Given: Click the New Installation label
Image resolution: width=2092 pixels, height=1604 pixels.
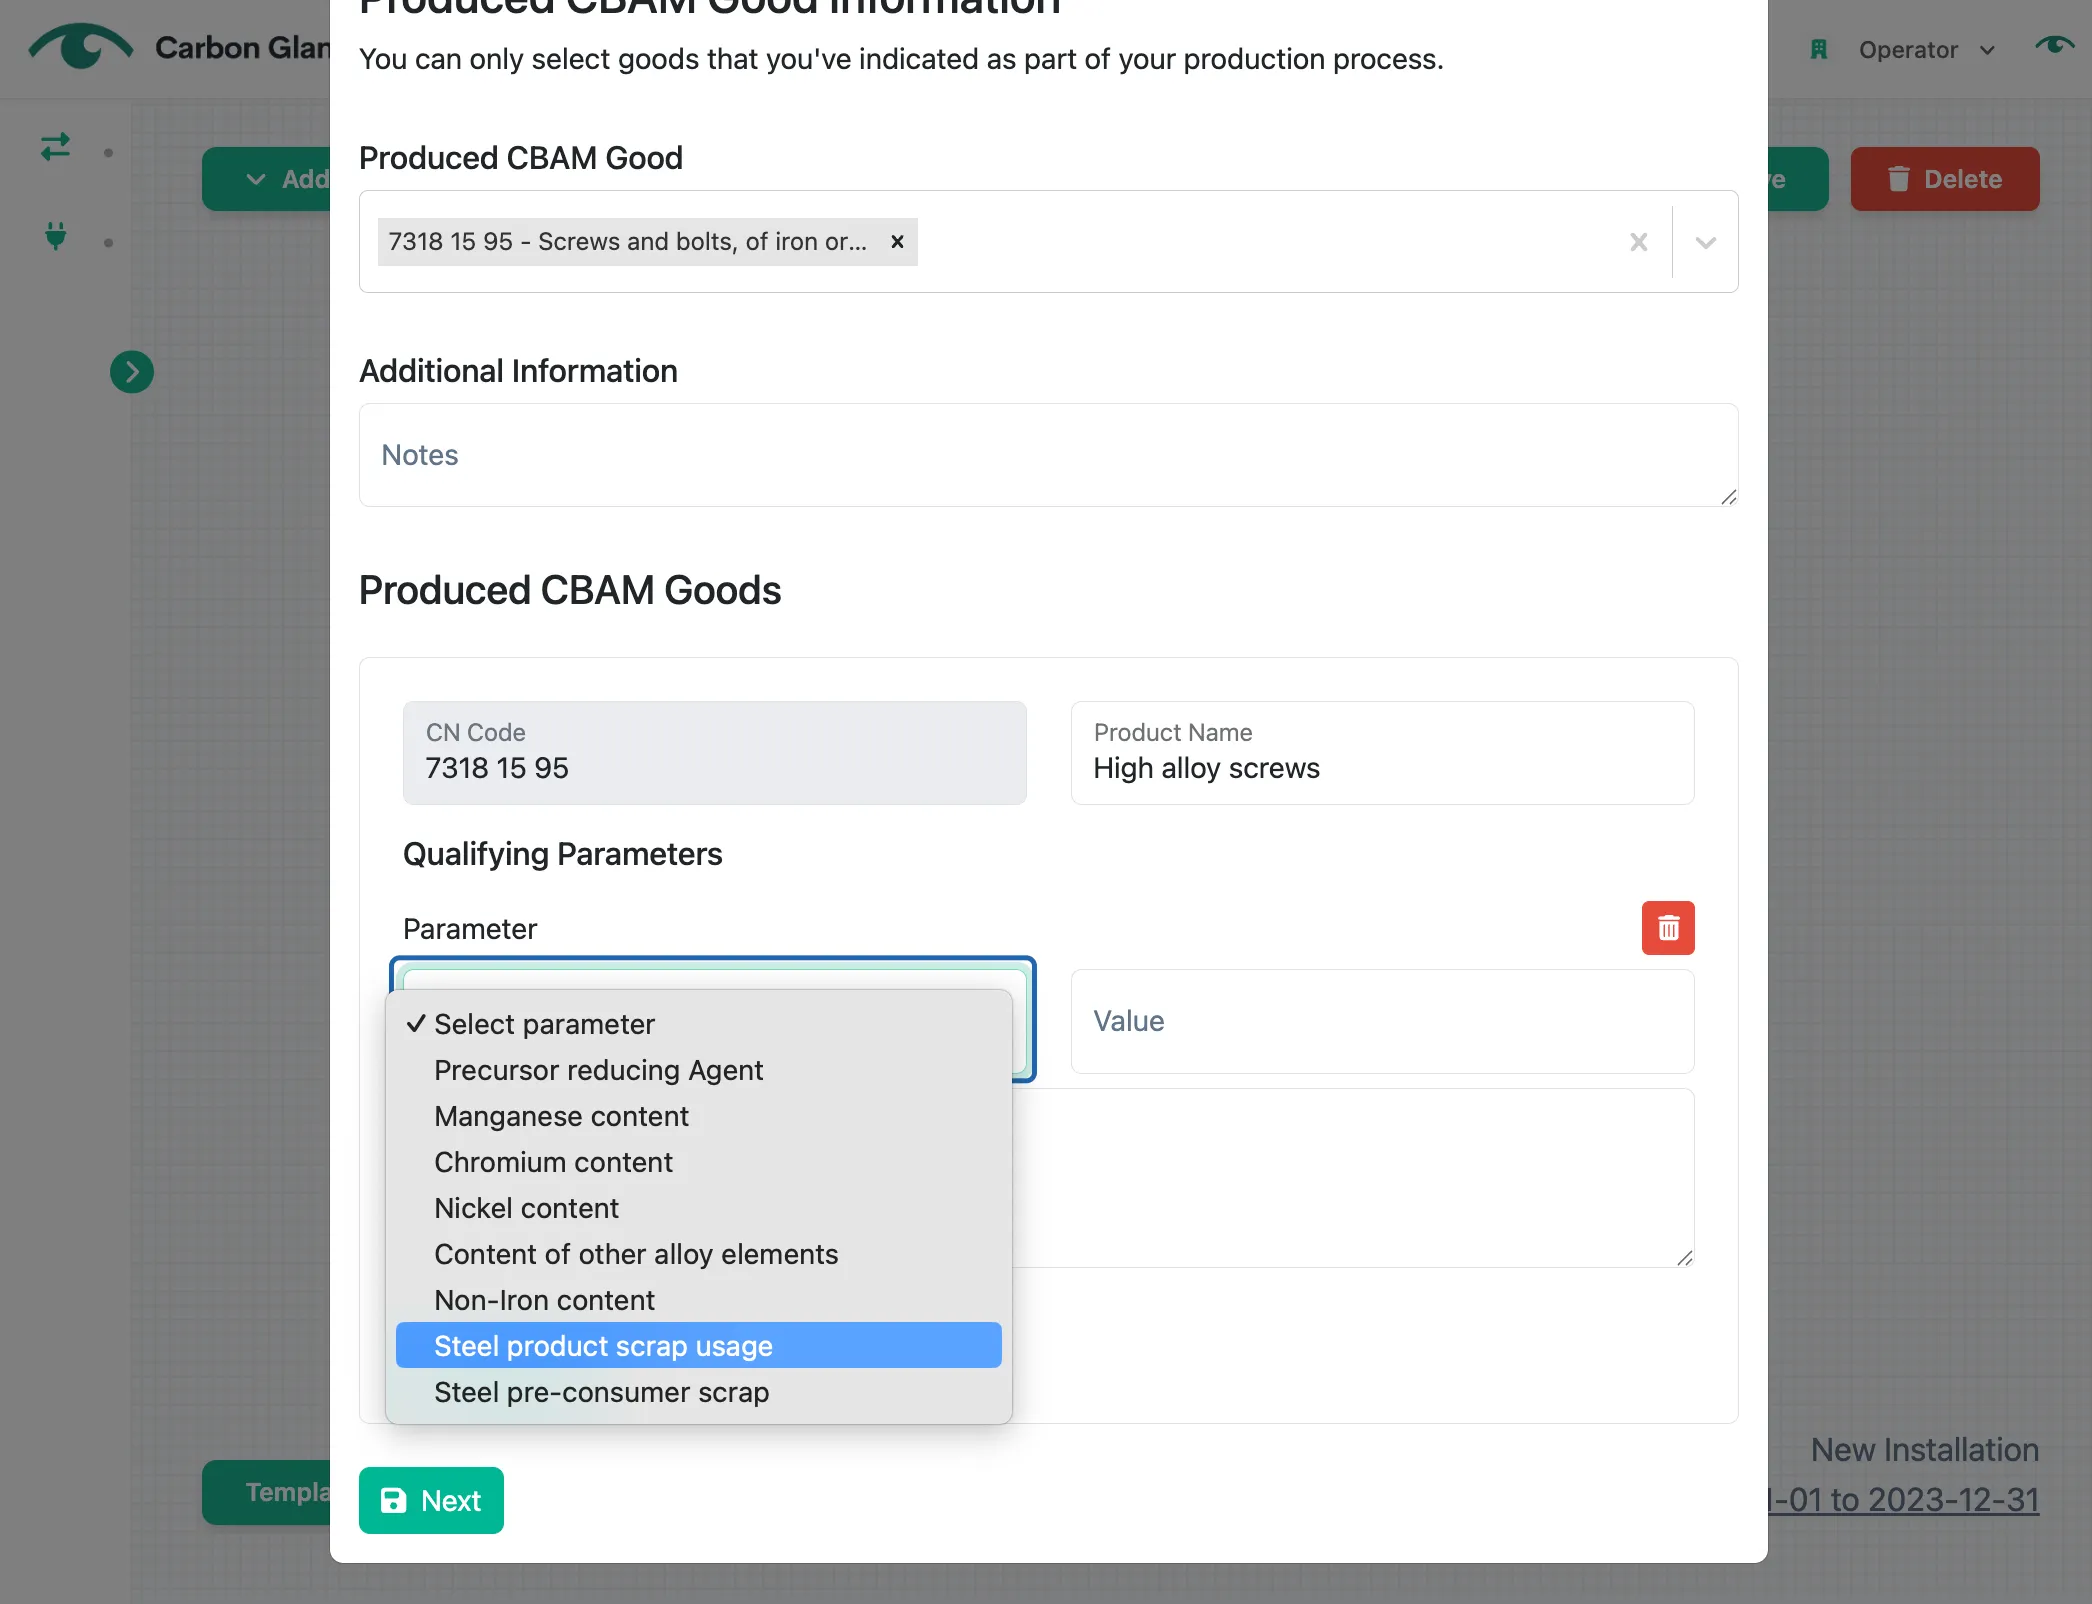Looking at the screenshot, I should point(1925,1449).
